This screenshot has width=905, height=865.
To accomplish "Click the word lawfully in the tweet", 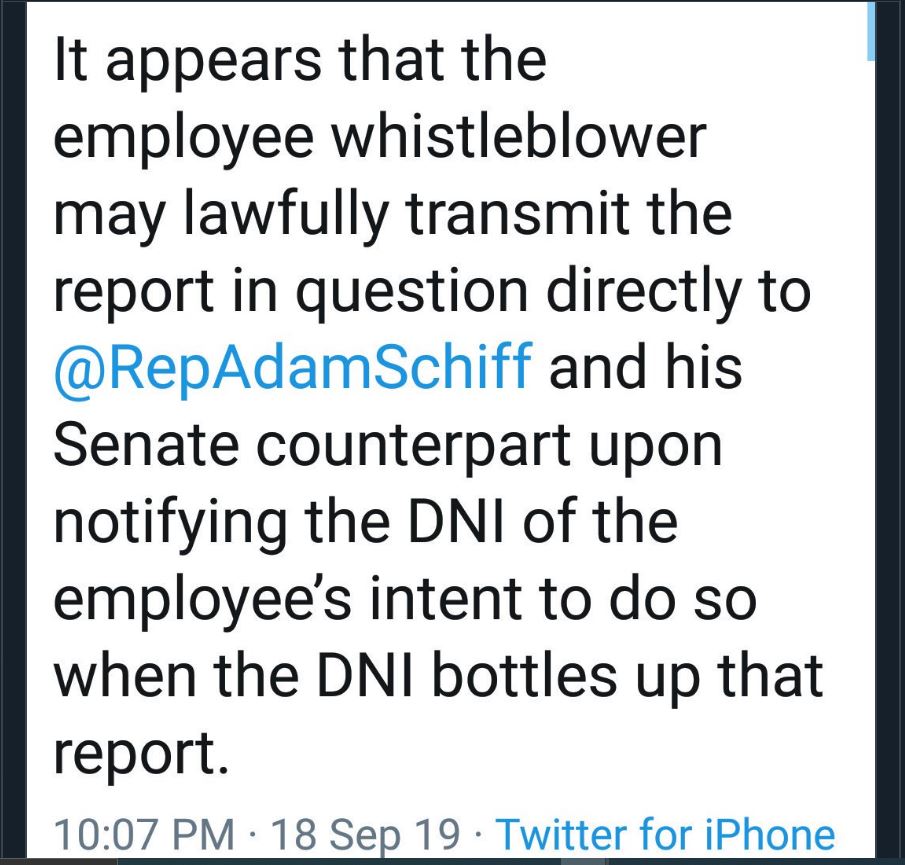I will tap(286, 217).
